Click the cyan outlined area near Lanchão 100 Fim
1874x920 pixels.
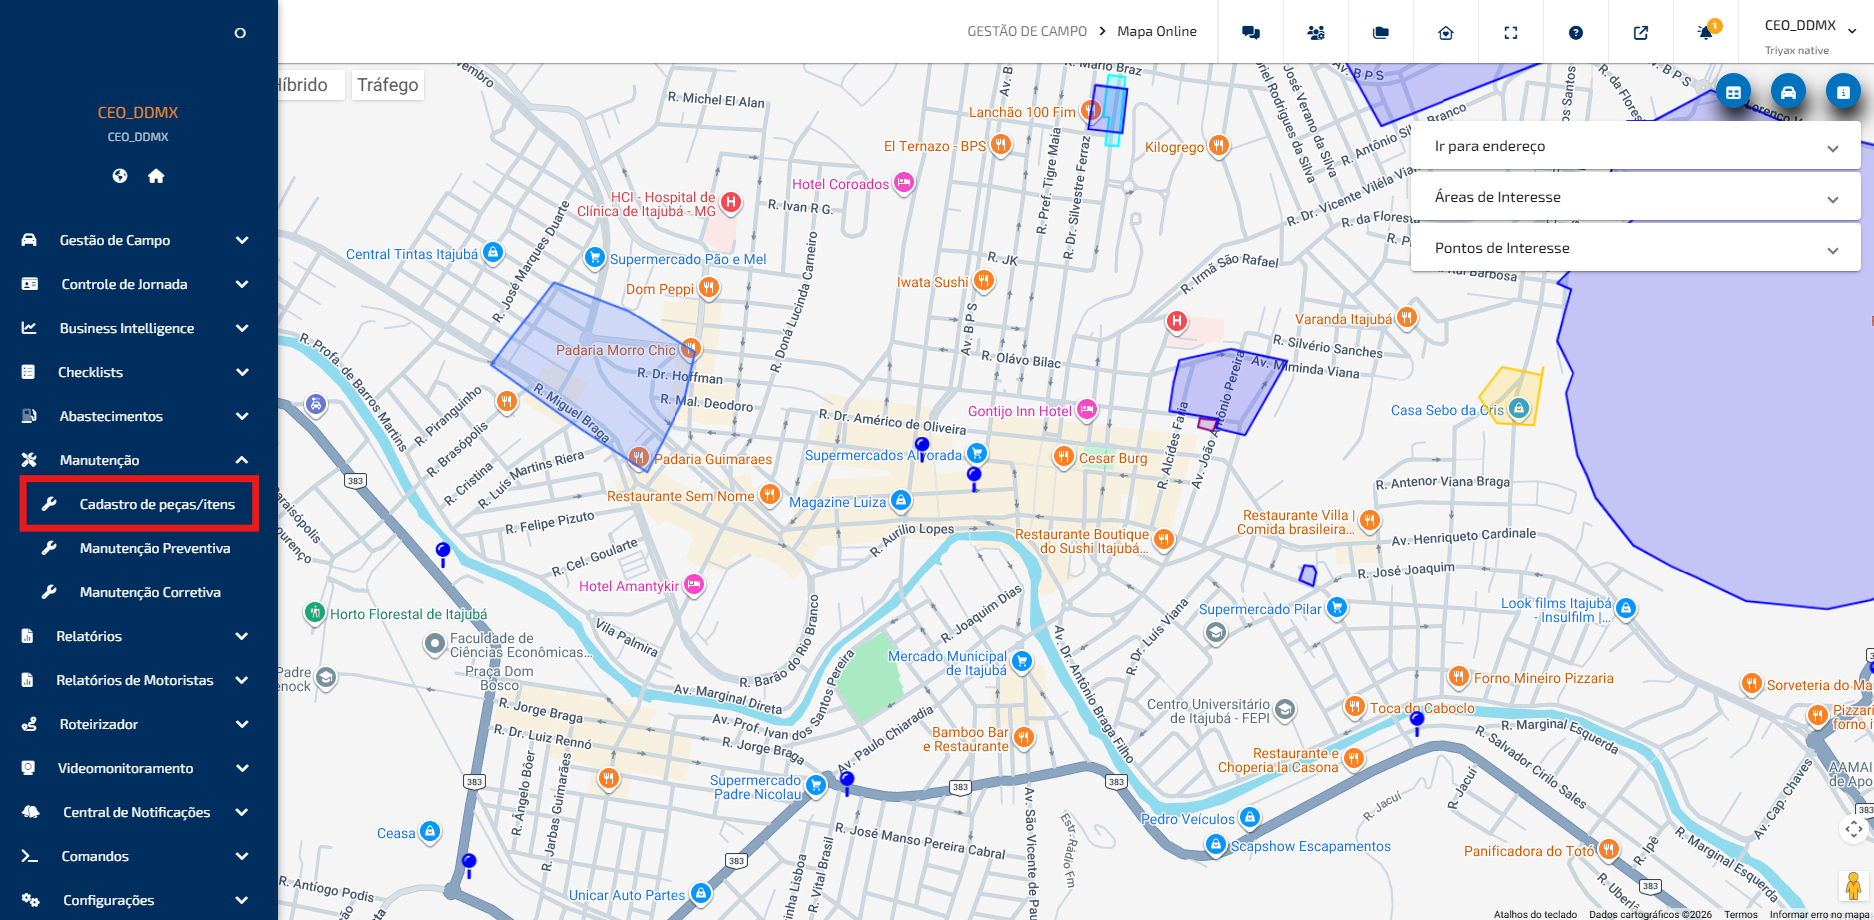click(x=1114, y=112)
